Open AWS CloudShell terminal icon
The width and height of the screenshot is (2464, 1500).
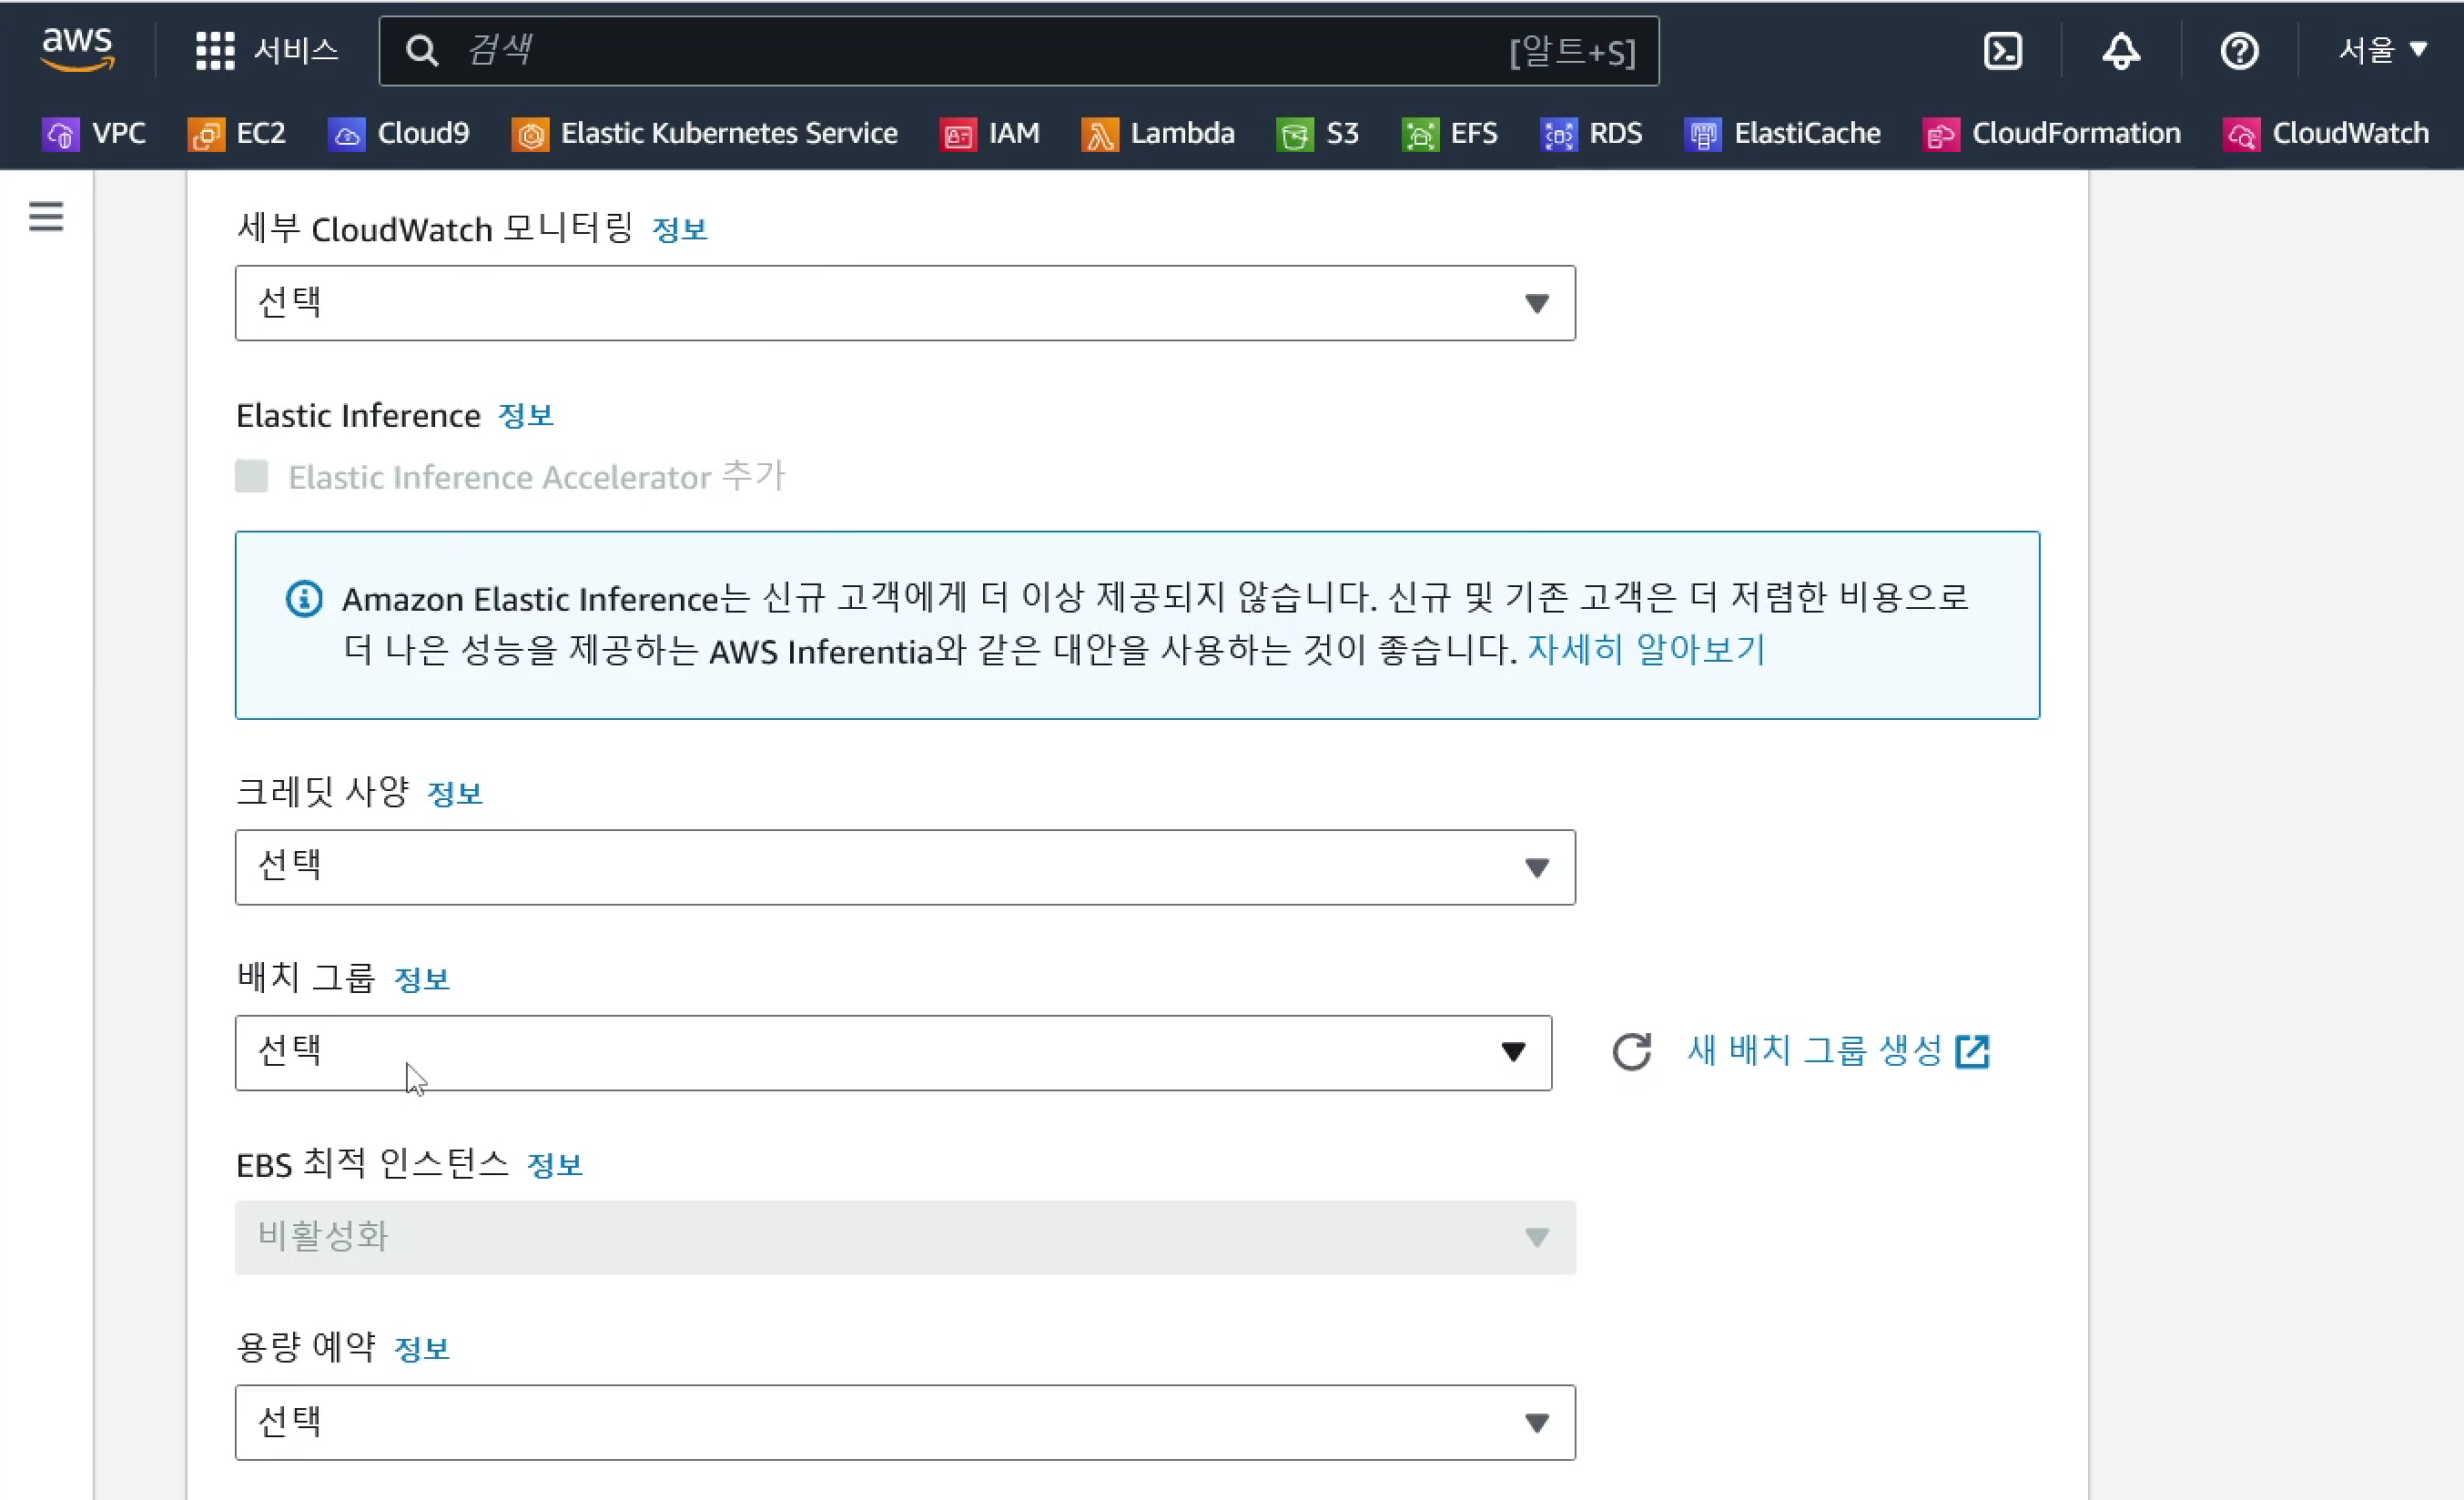click(x=2002, y=51)
